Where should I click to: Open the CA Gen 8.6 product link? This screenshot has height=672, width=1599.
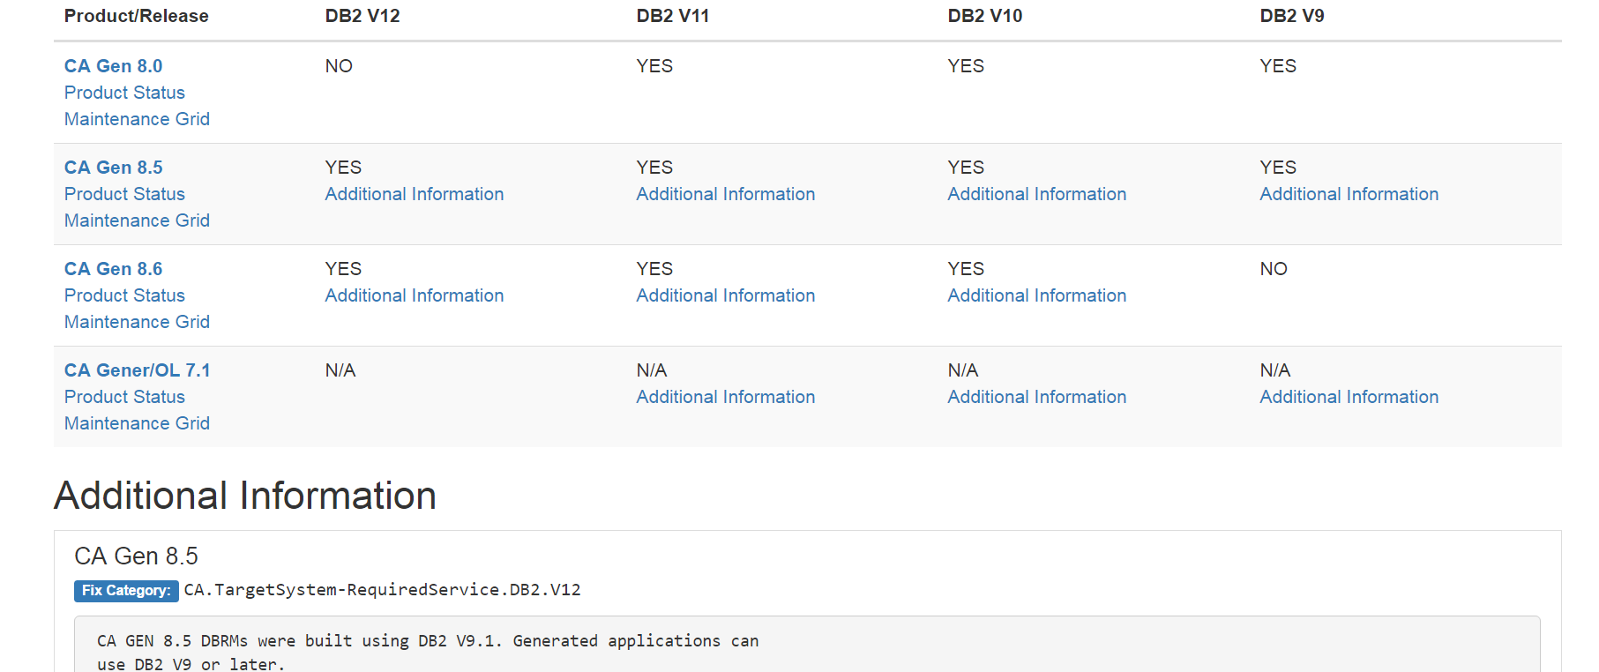[x=113, y=269]
